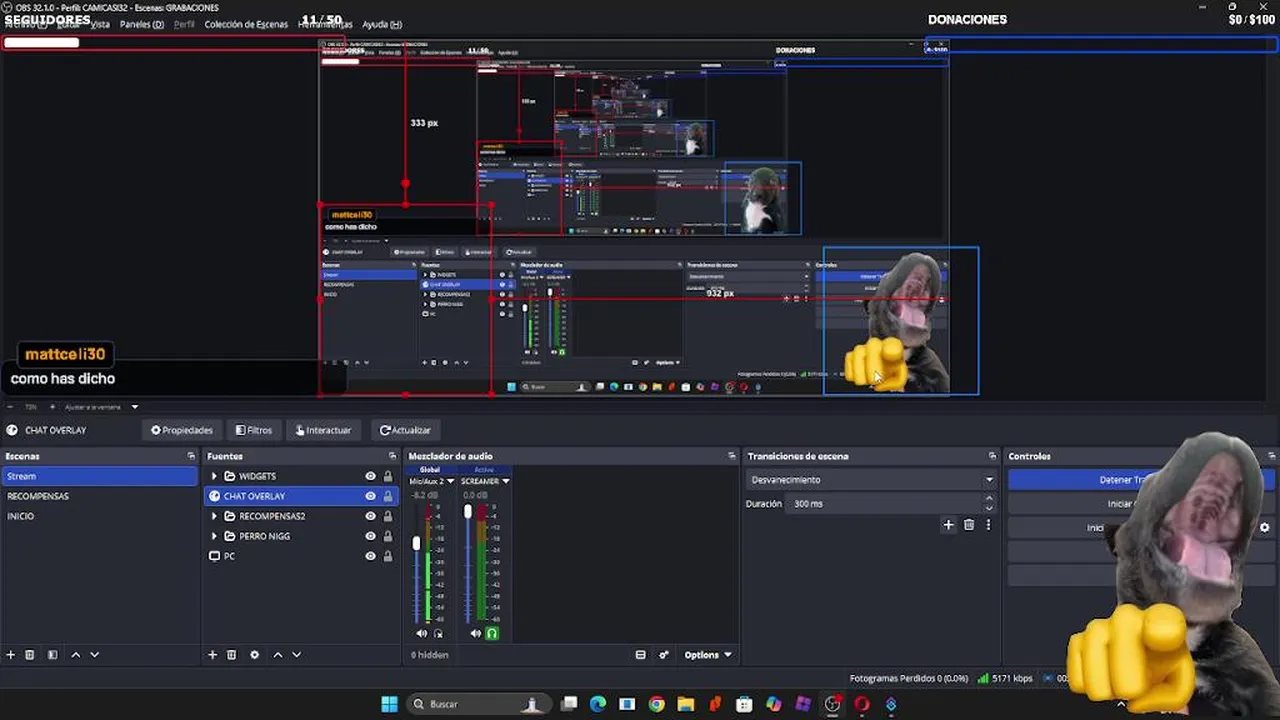
Task: Open scene filters icon in Escenas toolbar
Action: (52, 655)
